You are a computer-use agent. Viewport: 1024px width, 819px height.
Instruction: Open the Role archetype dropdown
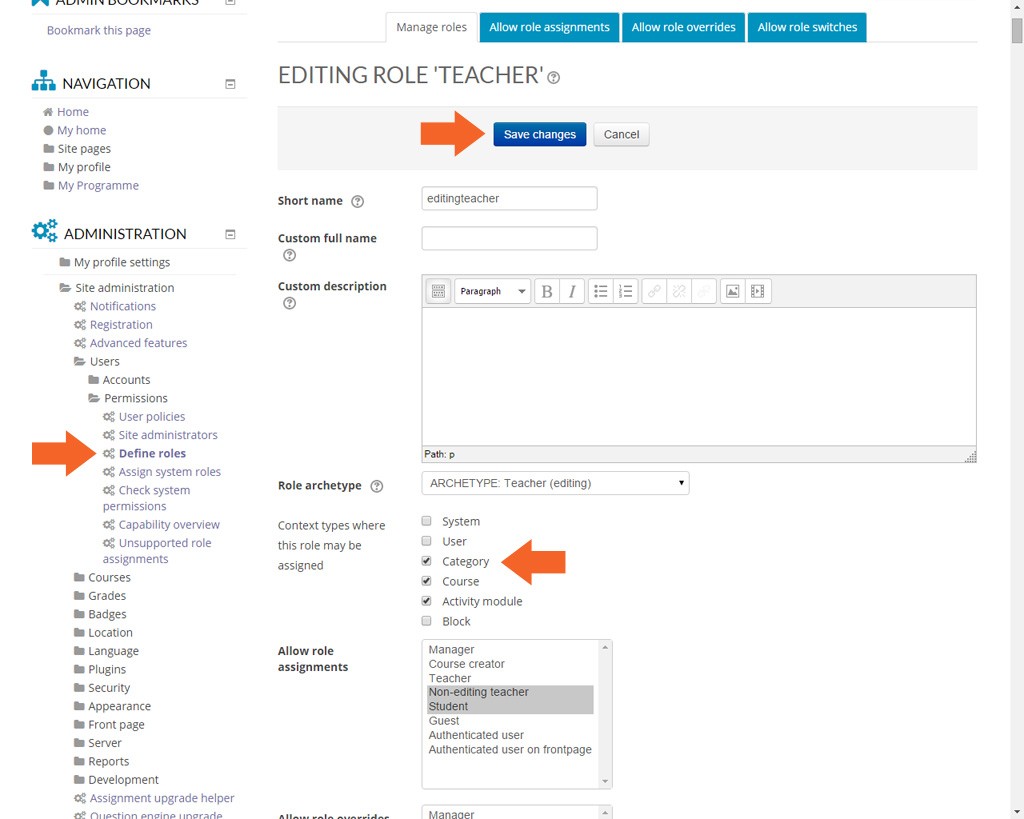pos(555,483)
